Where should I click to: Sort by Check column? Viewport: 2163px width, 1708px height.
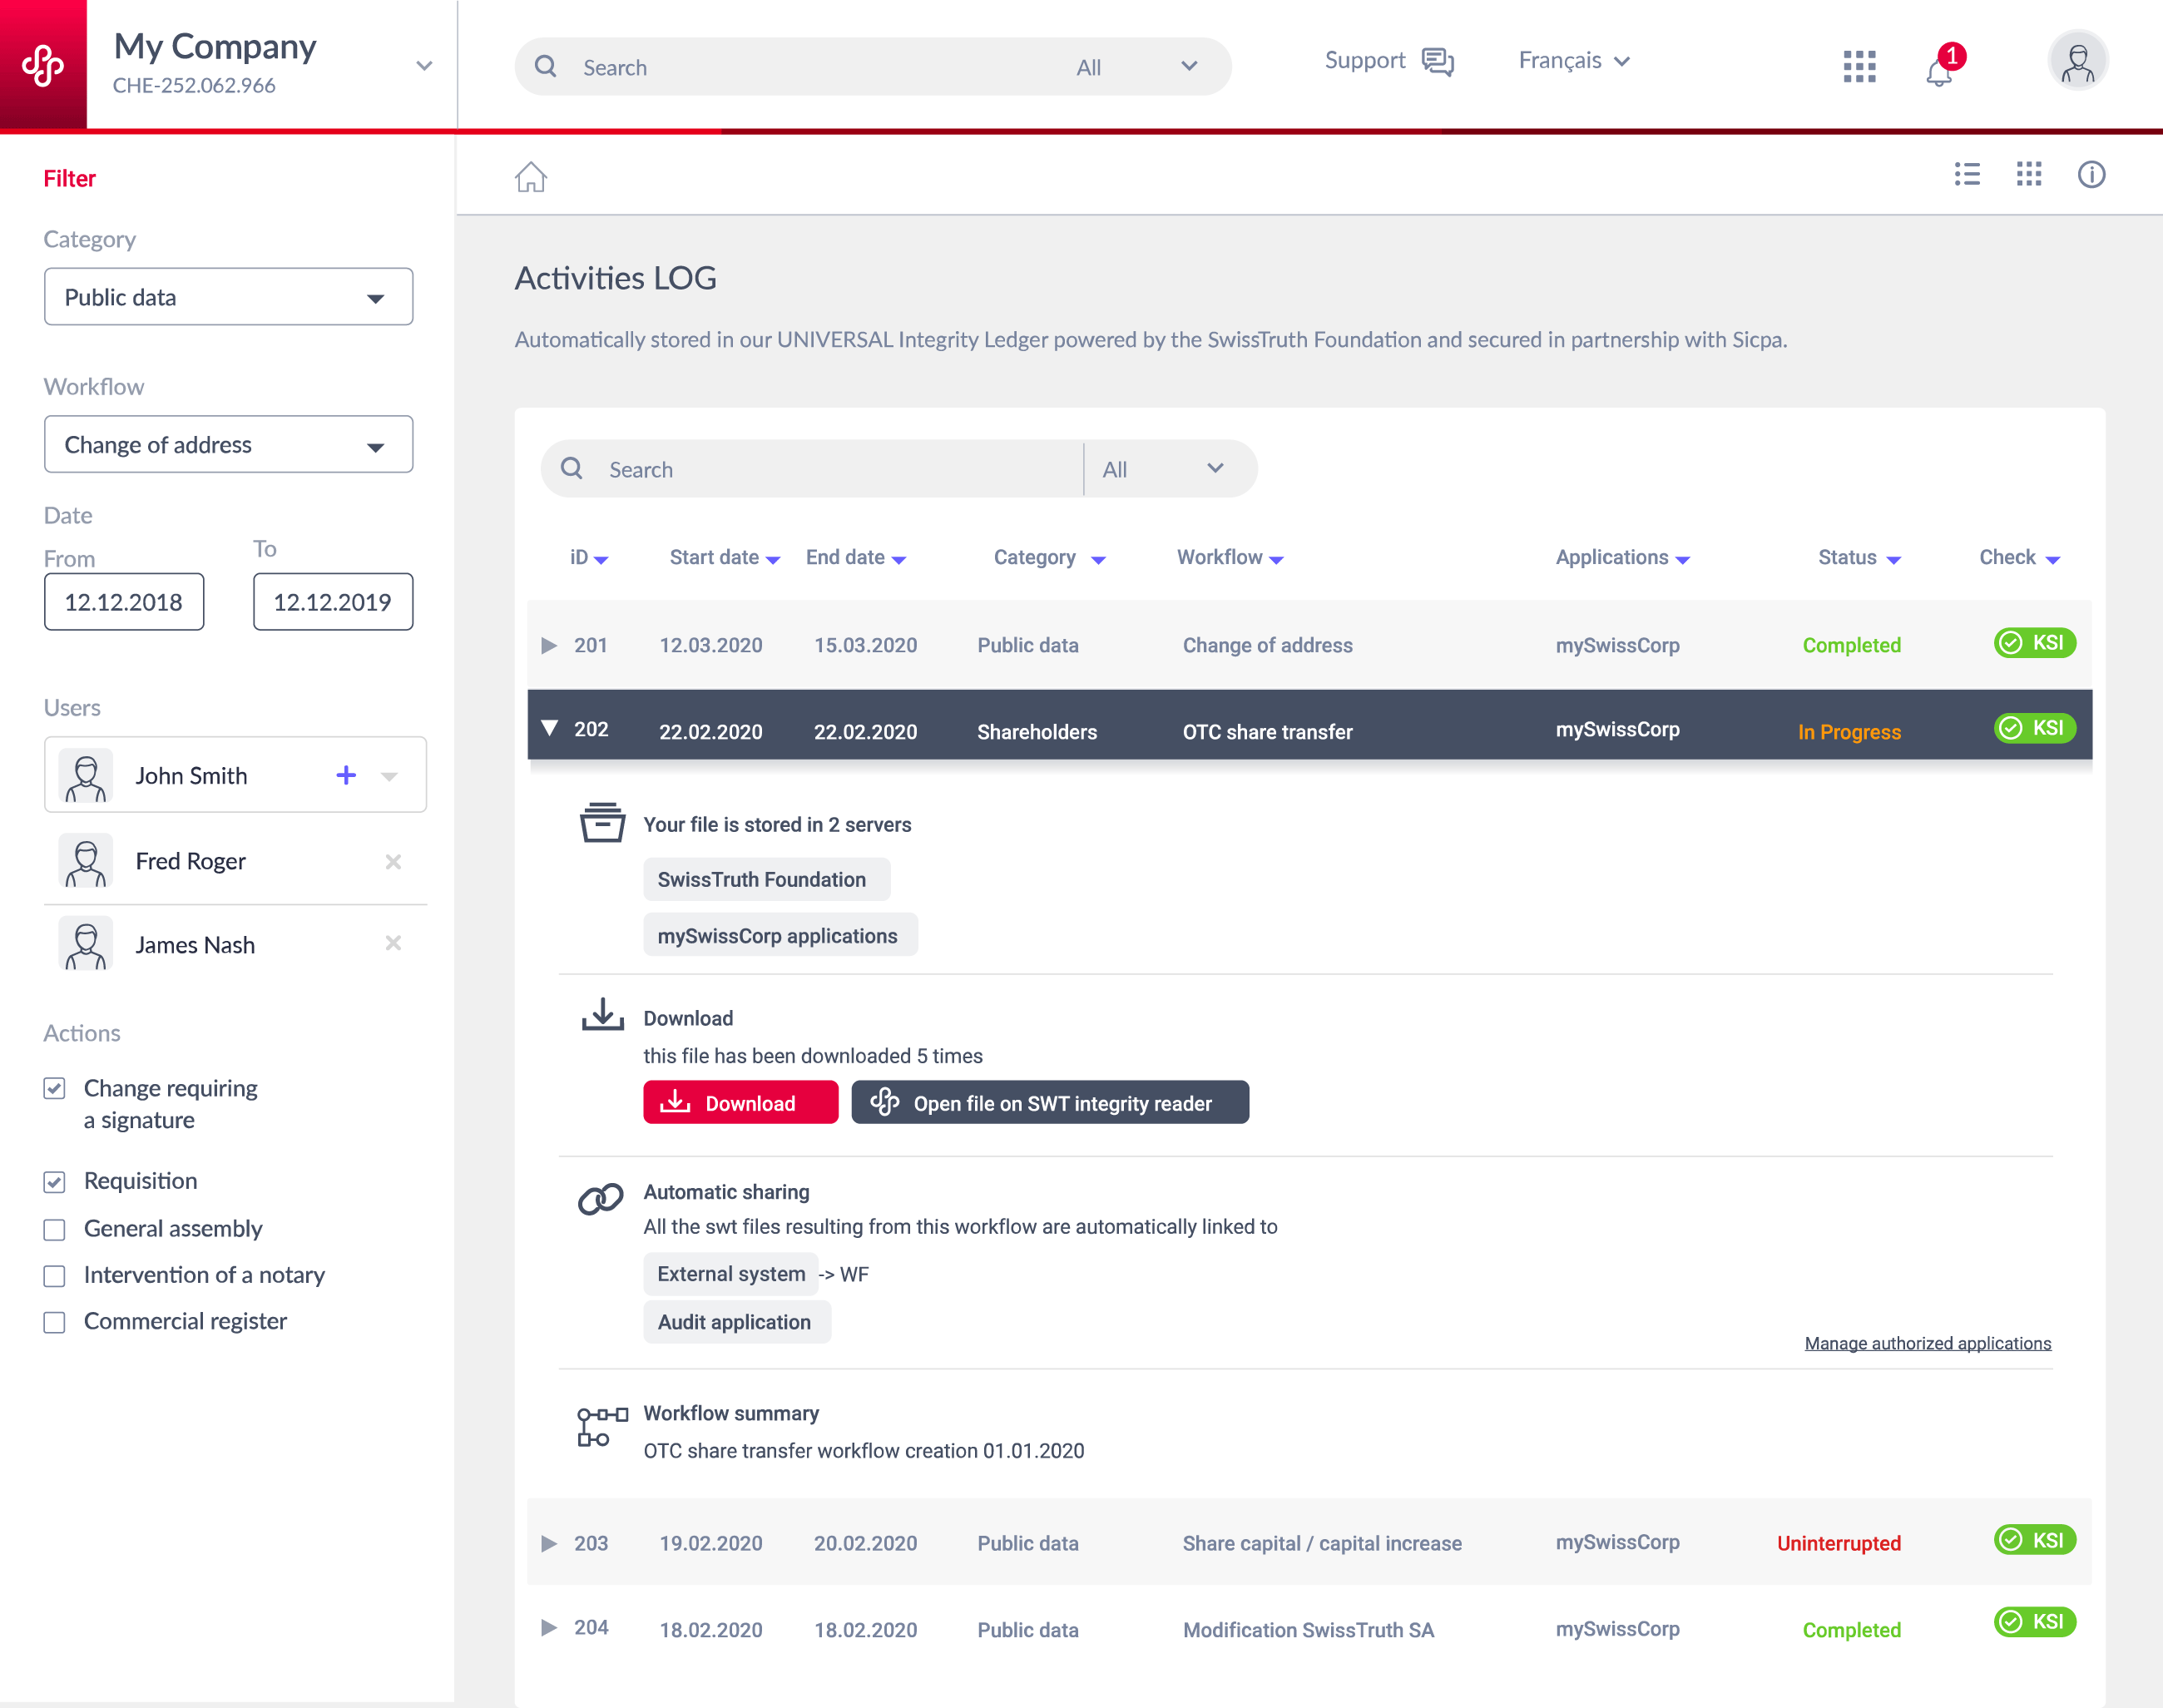(x=2019, y=558)
